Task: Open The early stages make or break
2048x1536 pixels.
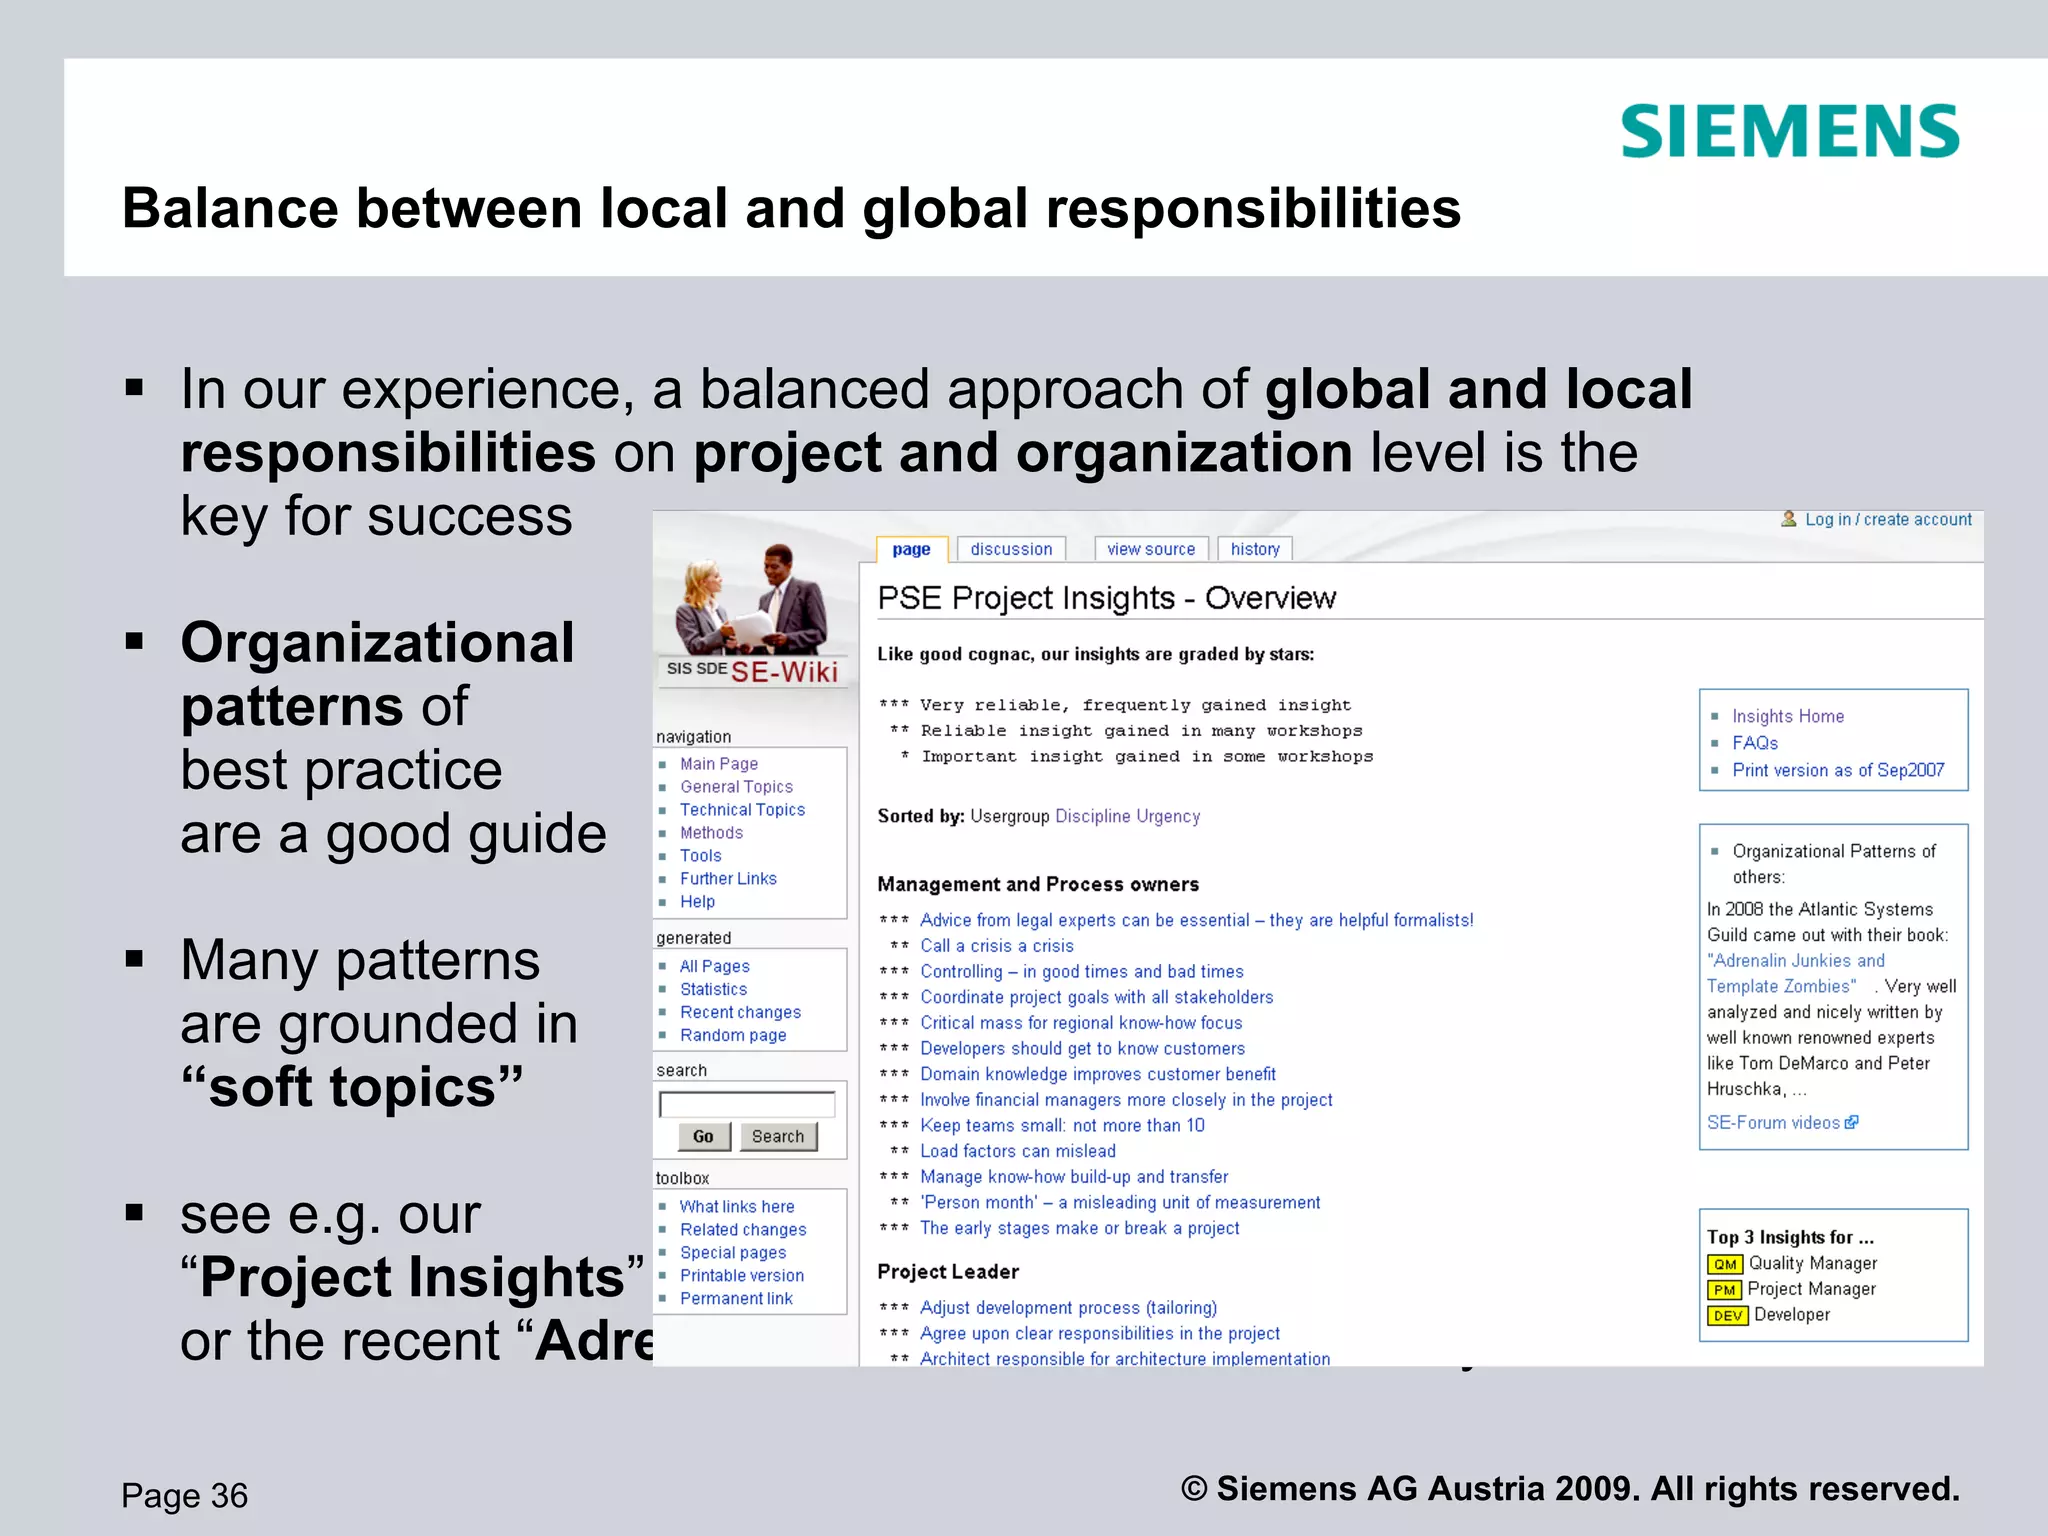Action: click(x=1080, y=1228)
